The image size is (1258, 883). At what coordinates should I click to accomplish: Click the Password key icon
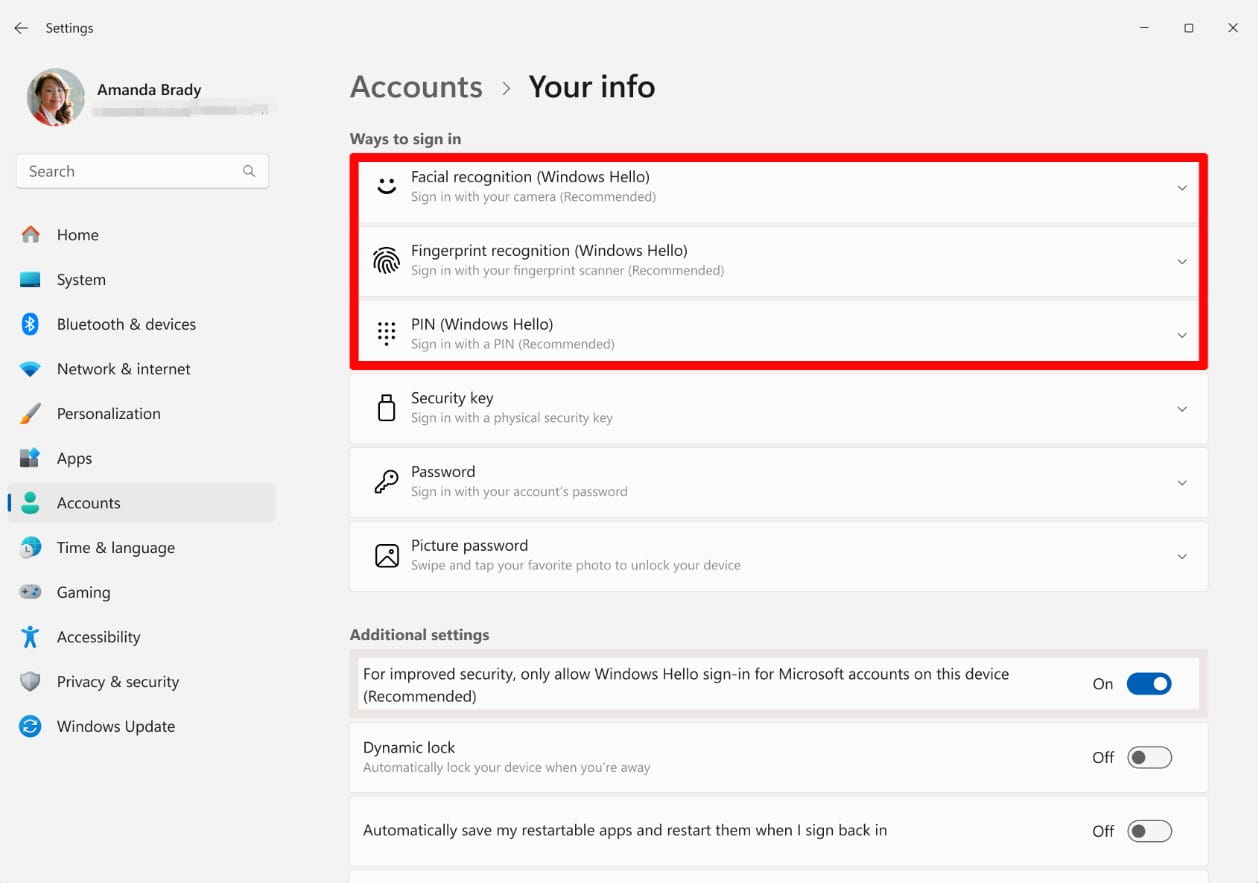pos(386,482)
